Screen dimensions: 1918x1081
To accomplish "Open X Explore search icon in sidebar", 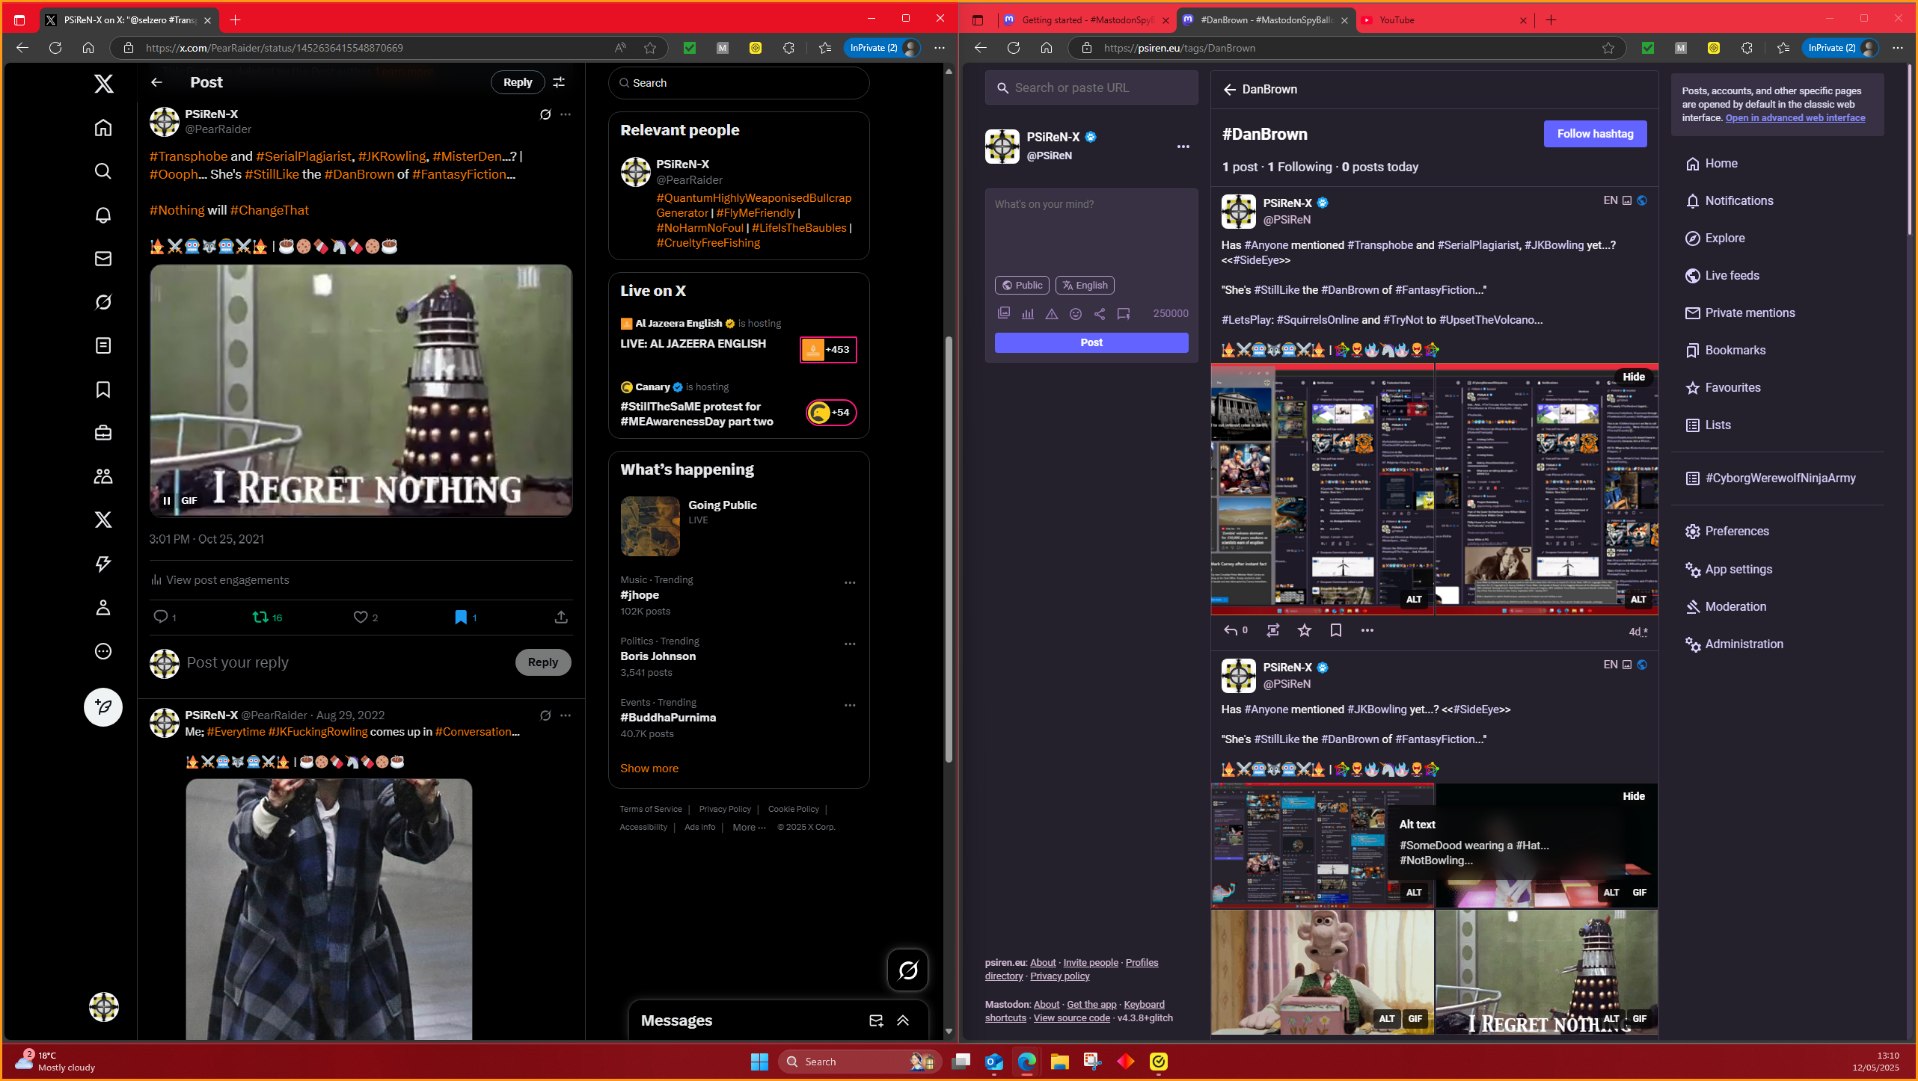I will [x=103, y=171].
